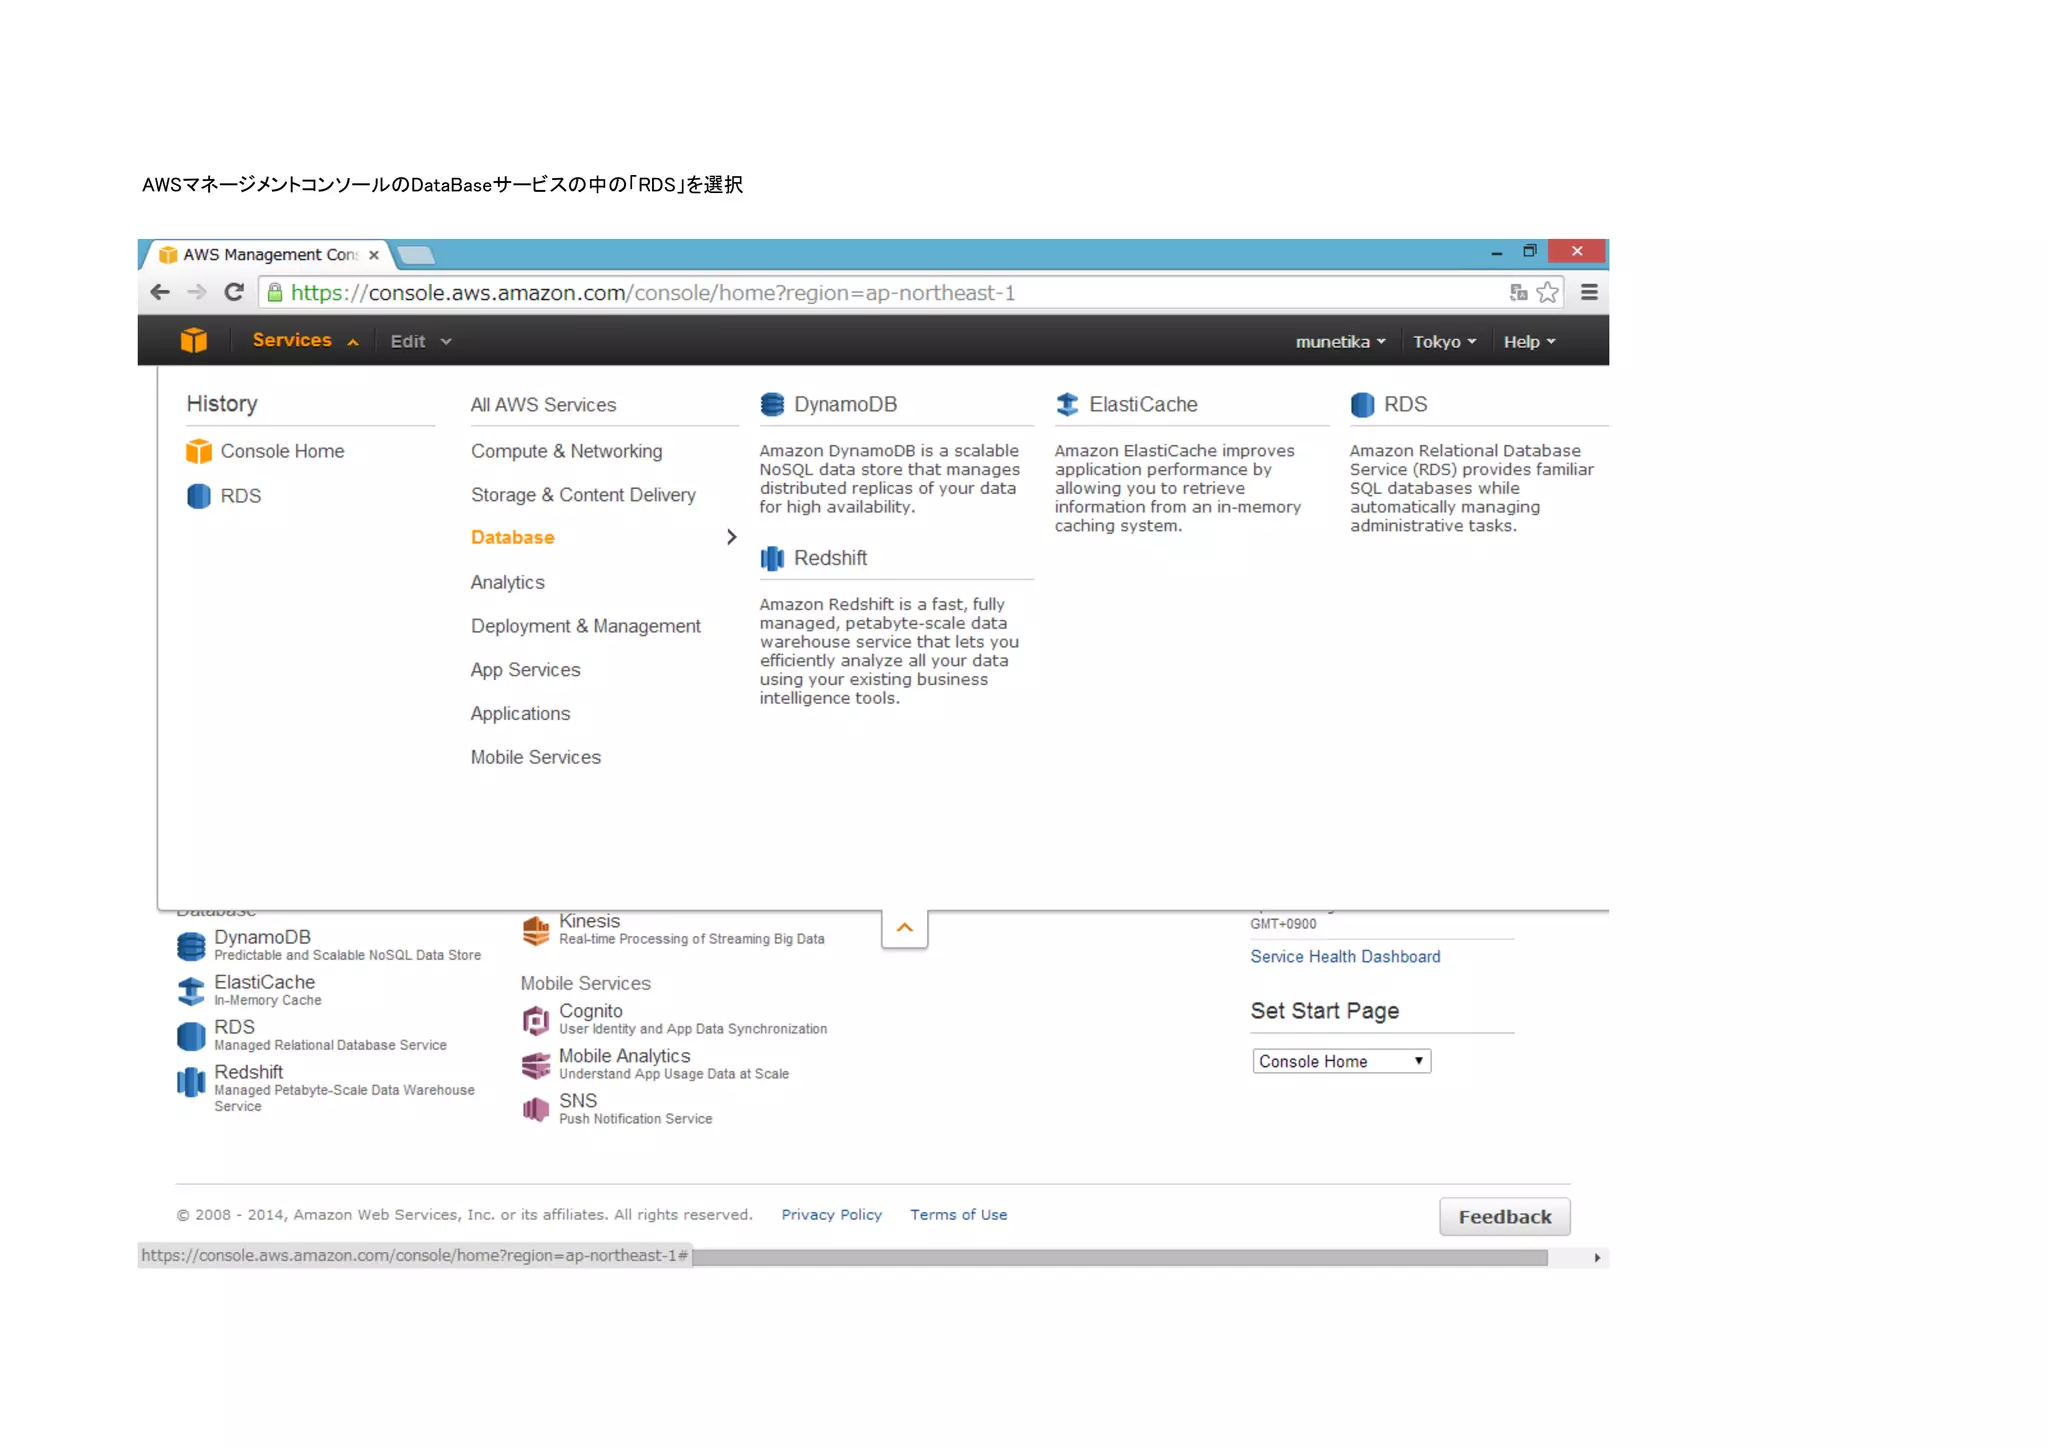The image size is (2048, 1448).
Task: Go back with the browser back arrow
Action: 160,293
